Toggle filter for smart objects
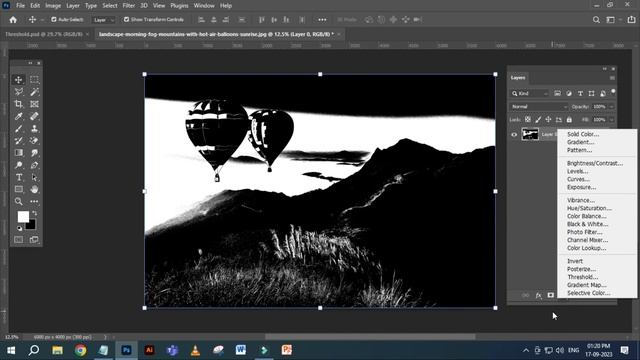The image size is (640, 360). (603, 94)
